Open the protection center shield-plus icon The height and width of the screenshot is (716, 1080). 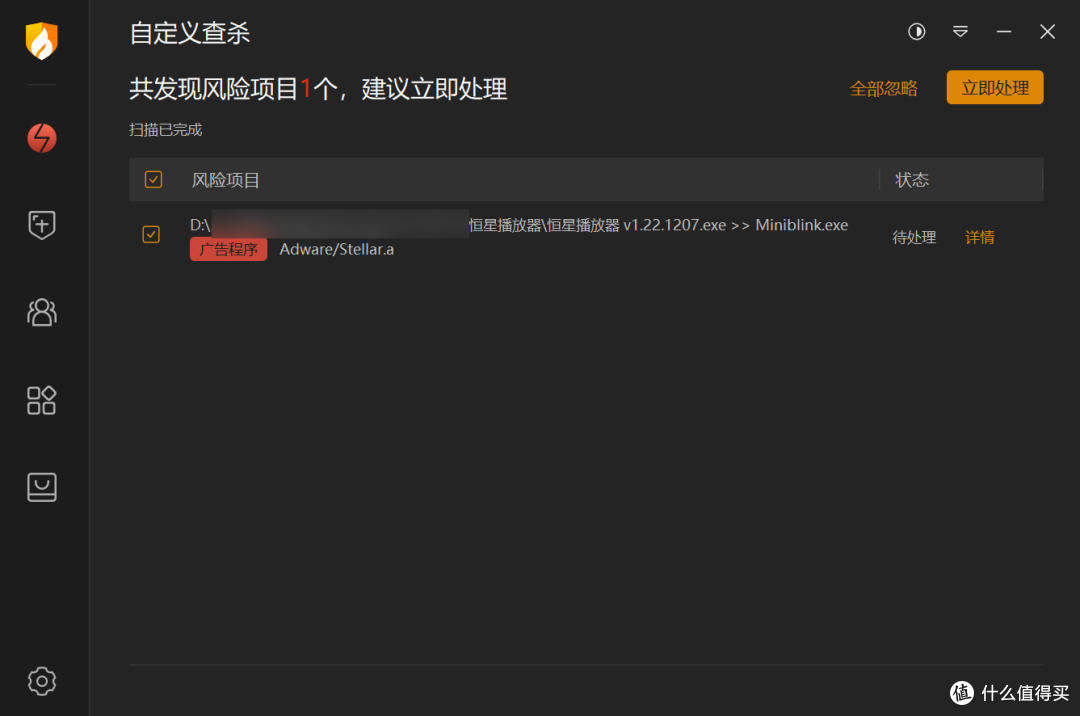[x=41, y=225]
